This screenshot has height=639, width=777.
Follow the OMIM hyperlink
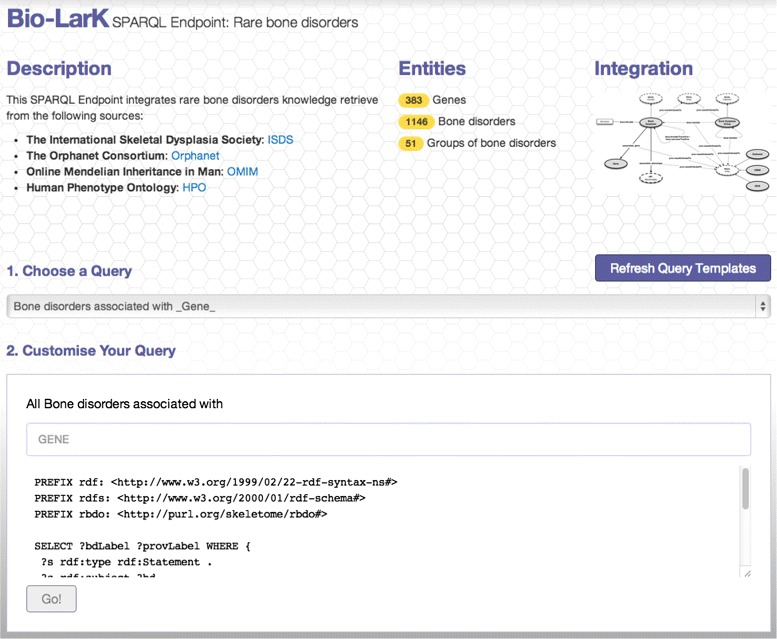point(242,172)
